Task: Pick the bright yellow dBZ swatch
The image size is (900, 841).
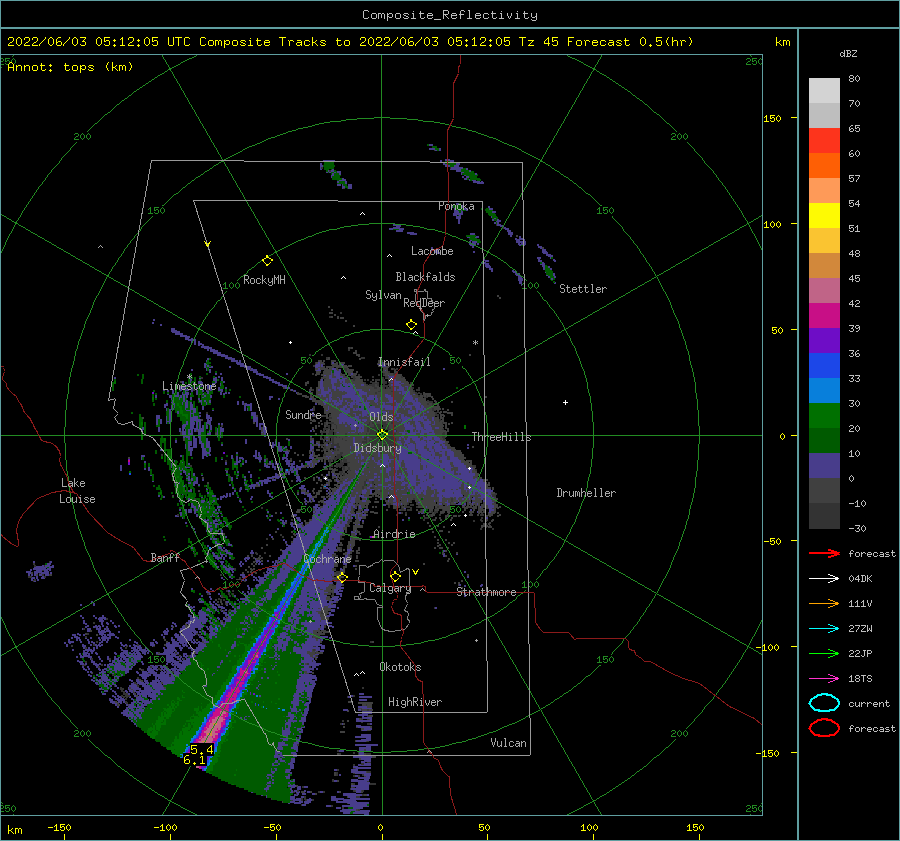Action: [824, 215]
